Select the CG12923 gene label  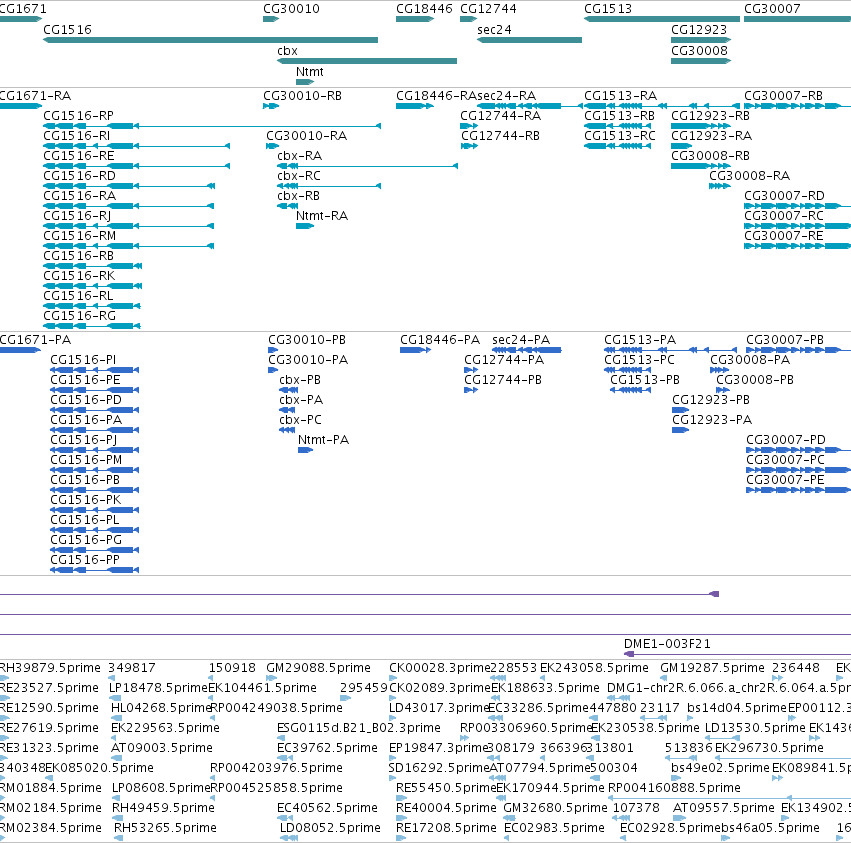pos(699,29)
